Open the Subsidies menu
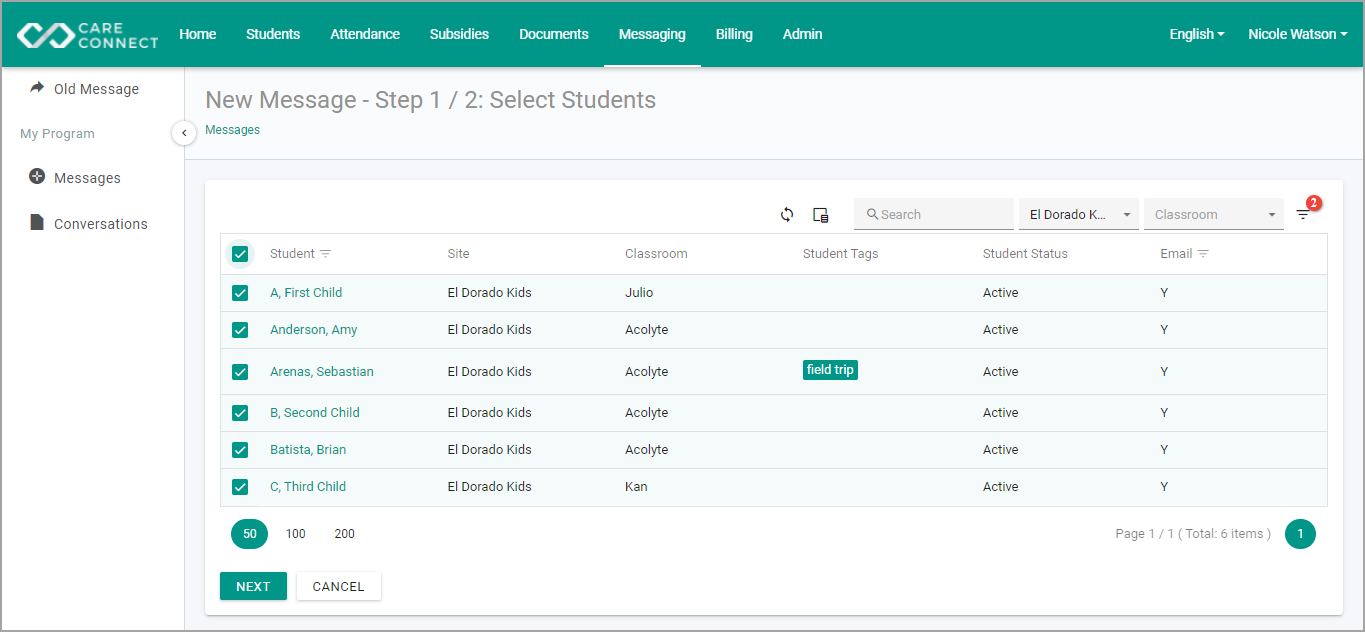This screenshot has height=632, width=1365. click(x=459, y=34)
